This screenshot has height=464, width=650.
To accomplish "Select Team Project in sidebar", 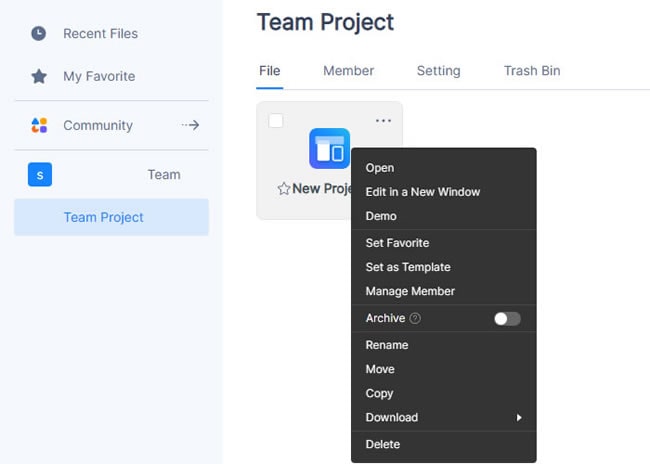I will (111, 217).
